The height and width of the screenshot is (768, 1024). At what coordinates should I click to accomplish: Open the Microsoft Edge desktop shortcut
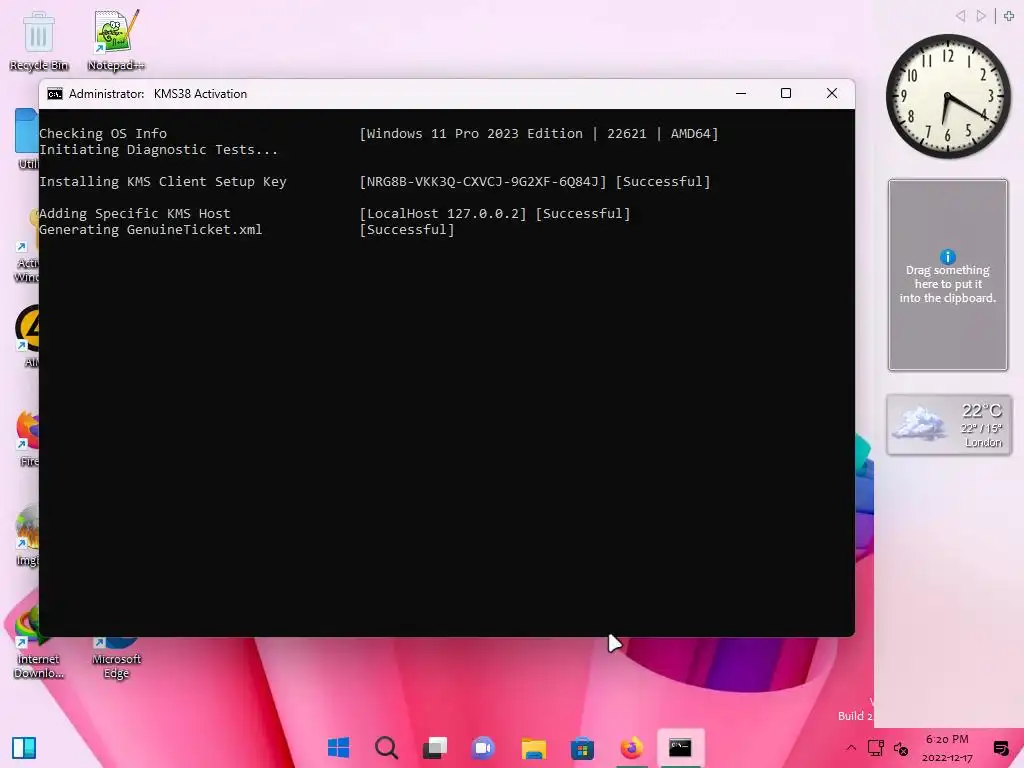pos(116,658)
